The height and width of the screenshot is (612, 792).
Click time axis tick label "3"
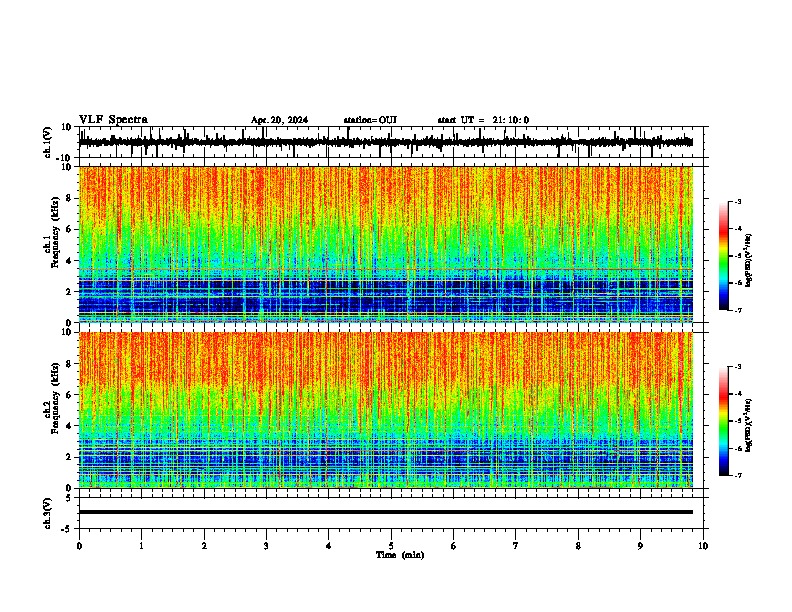tap(266, 546)
